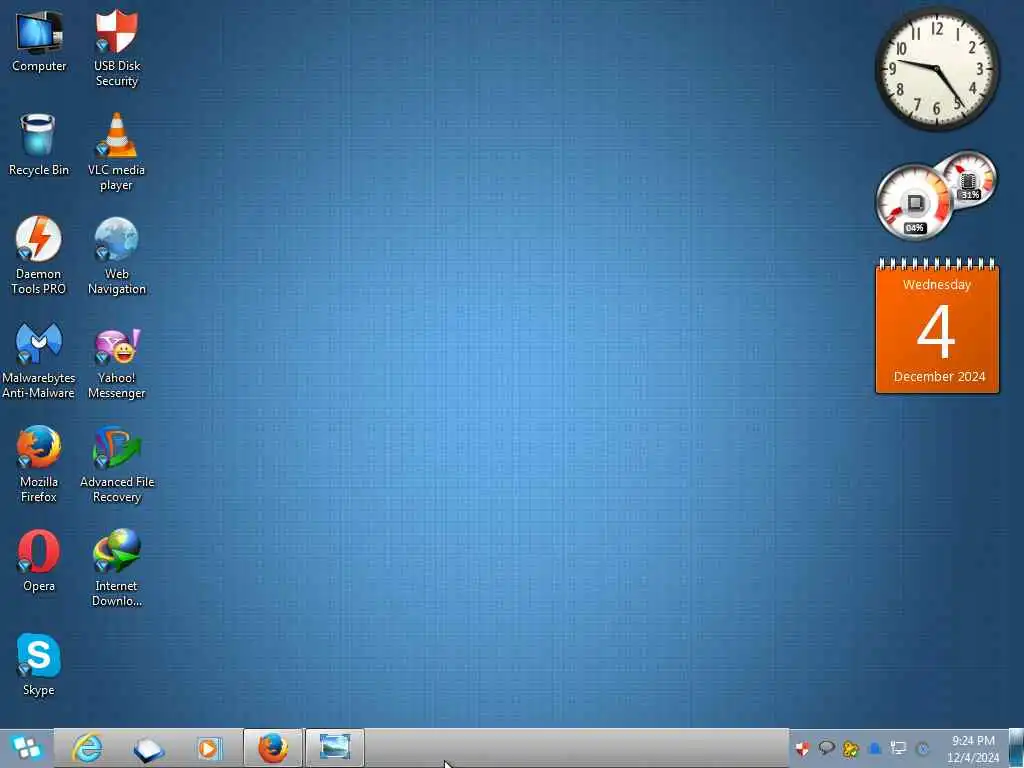Open Windows Media Player from taskbar
The image size is (1024, 768).
[209, 748]
